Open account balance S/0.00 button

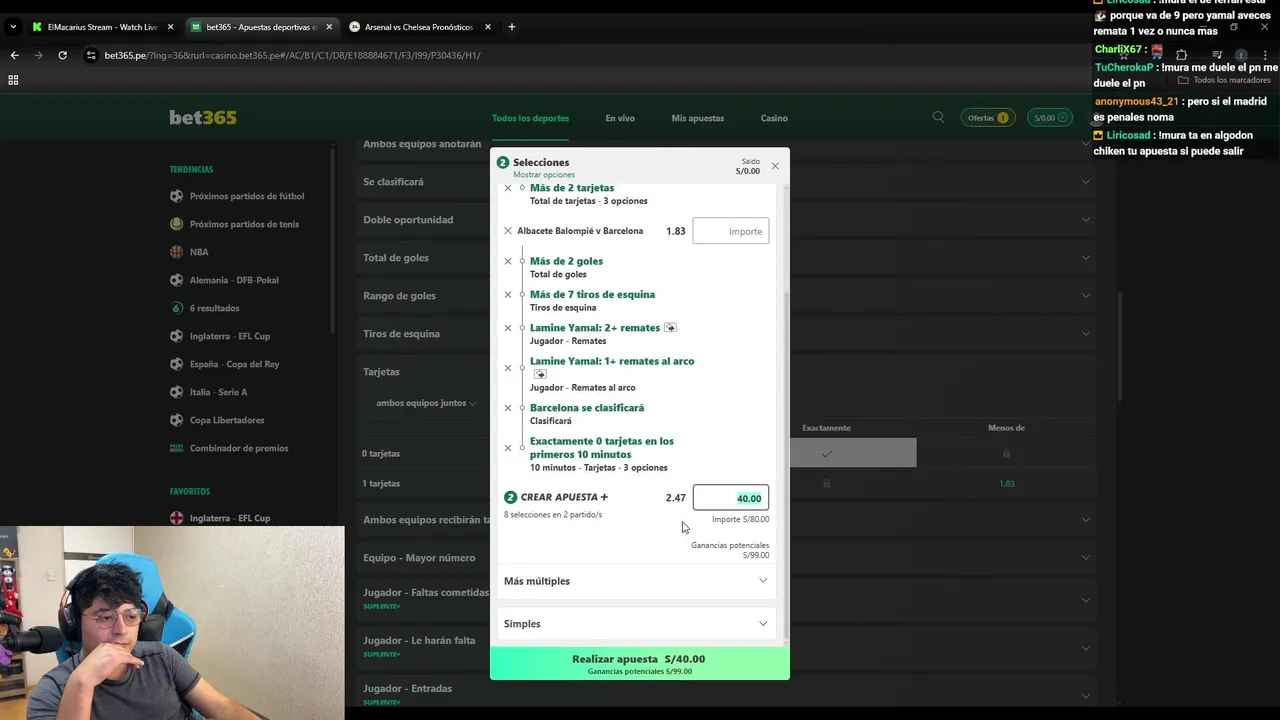click(1050, 118)
